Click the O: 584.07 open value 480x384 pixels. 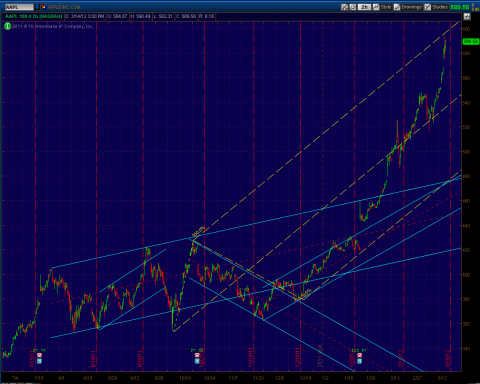[x=117, y=16]
